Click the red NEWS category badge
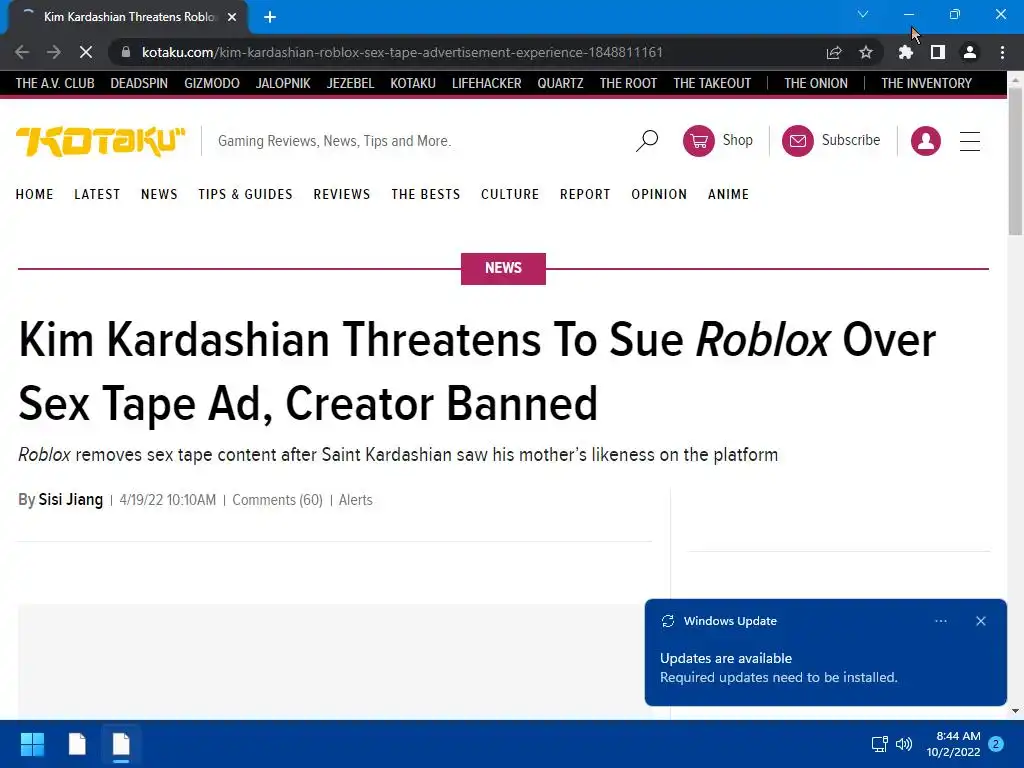1024x768 pixels. coord(504,268)
